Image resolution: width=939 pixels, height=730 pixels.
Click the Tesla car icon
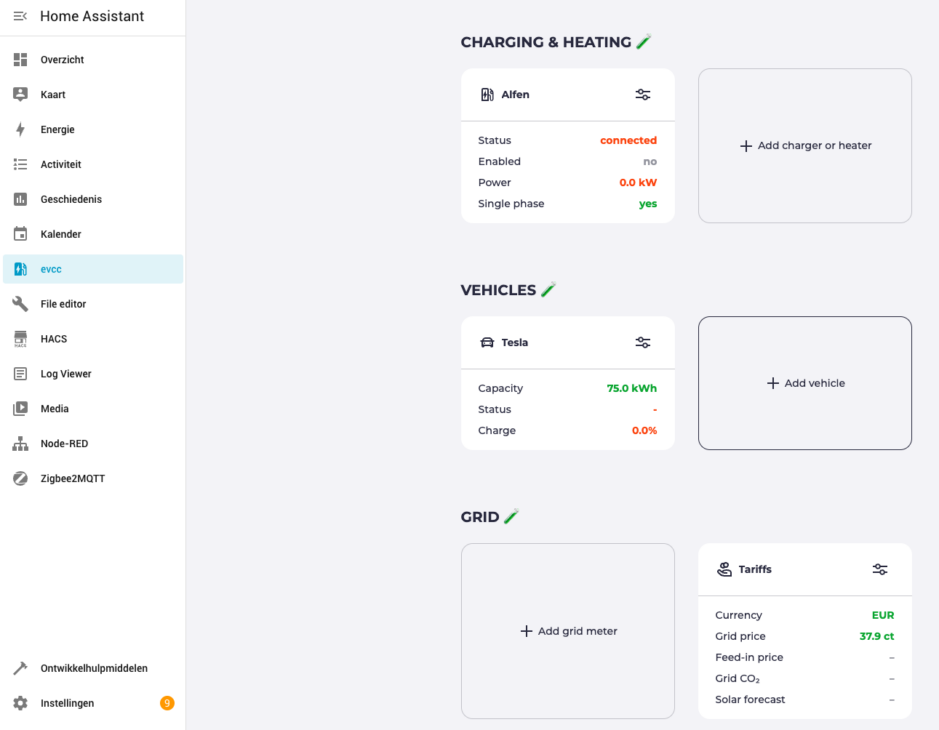(487, 343)
